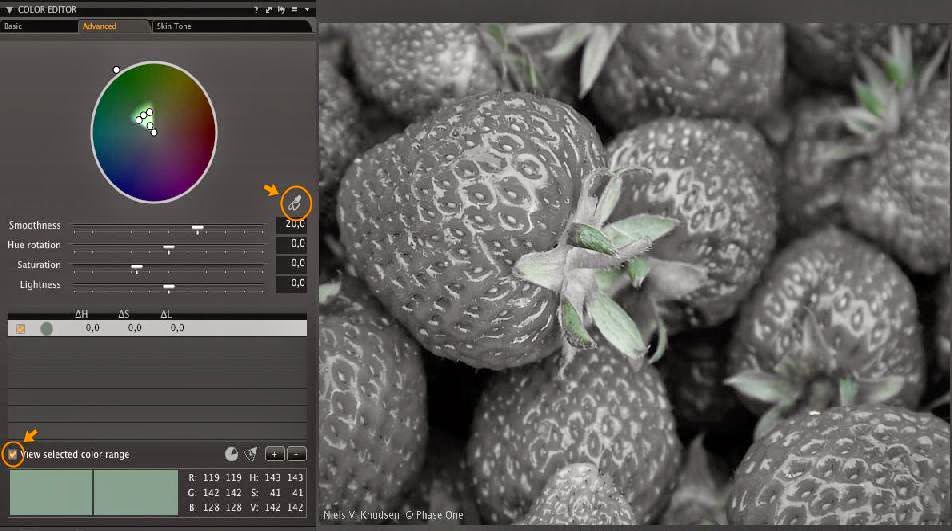952x531 pixels.
Task: Click the Smoothness slider handle
Action: pos(197,229)
